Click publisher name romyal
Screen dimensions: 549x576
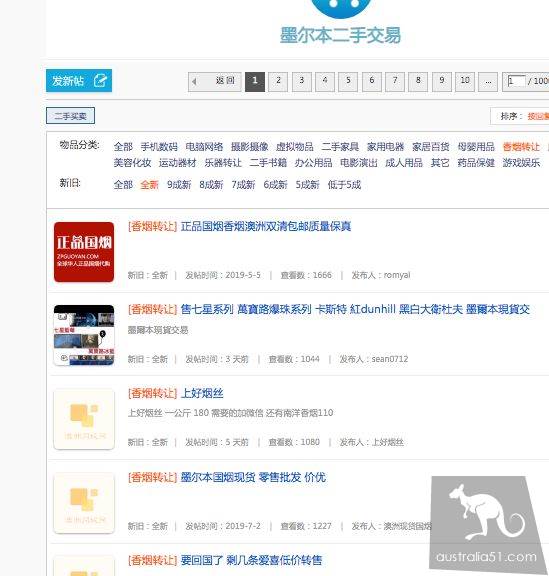pyautogui.click(x=397, y=275)
